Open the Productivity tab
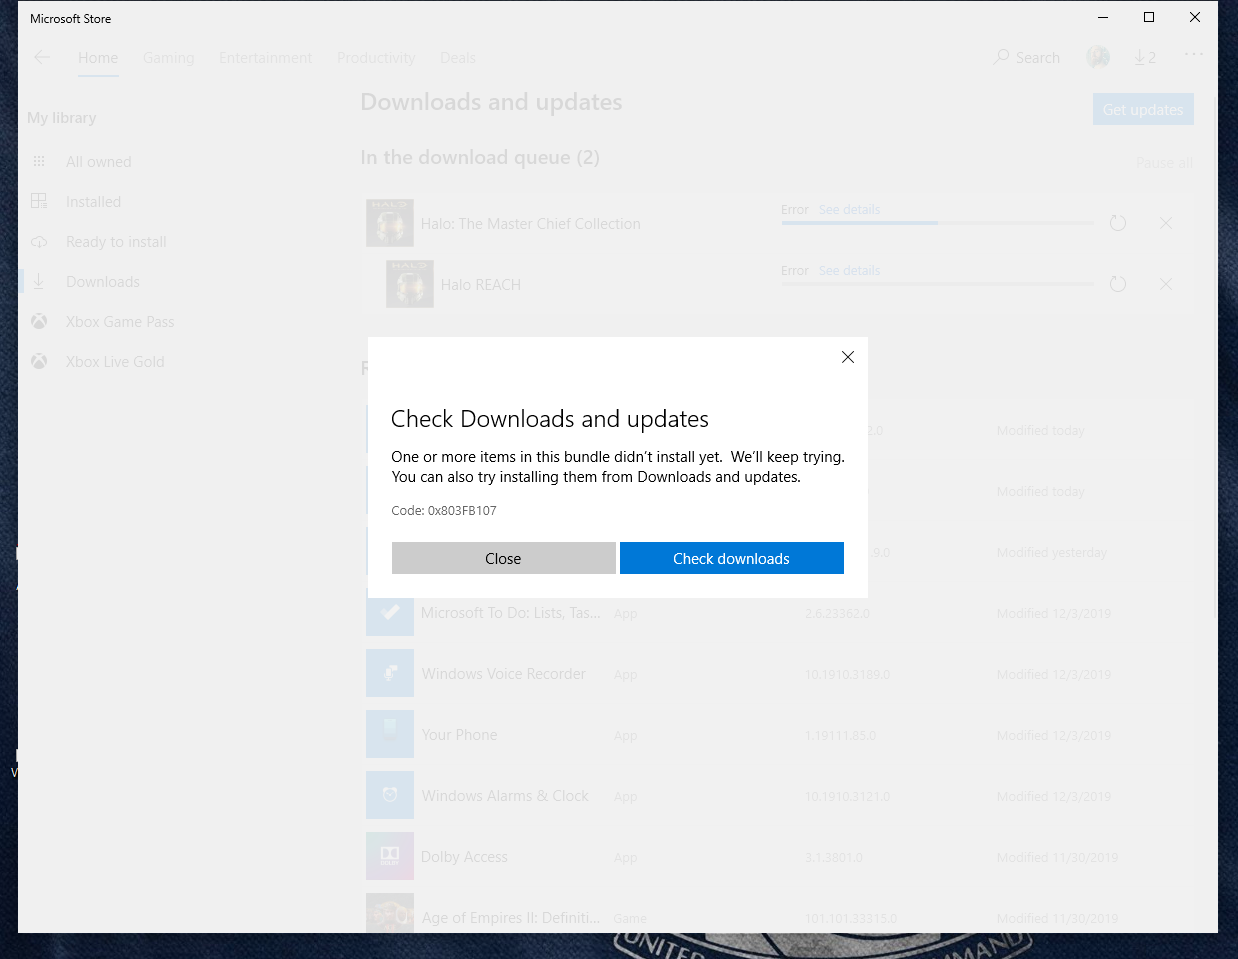The image size is (1238, 959). click(x=376, y=58)
